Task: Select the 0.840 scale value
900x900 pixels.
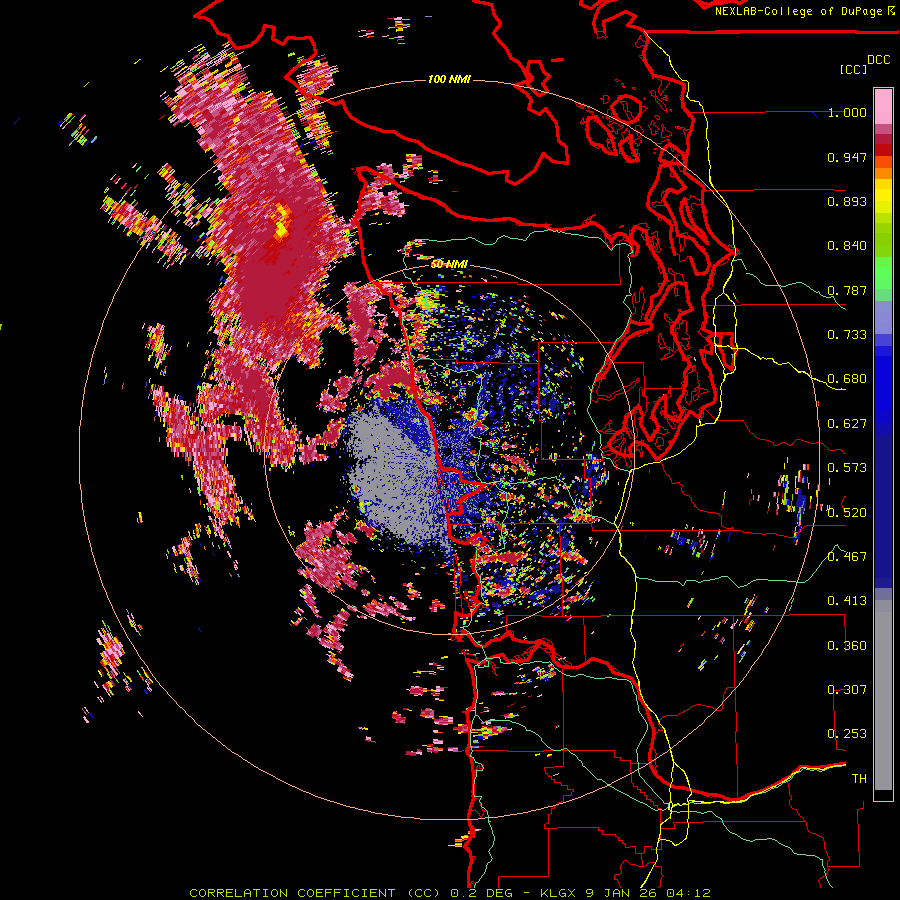Action: pos(847,246)
